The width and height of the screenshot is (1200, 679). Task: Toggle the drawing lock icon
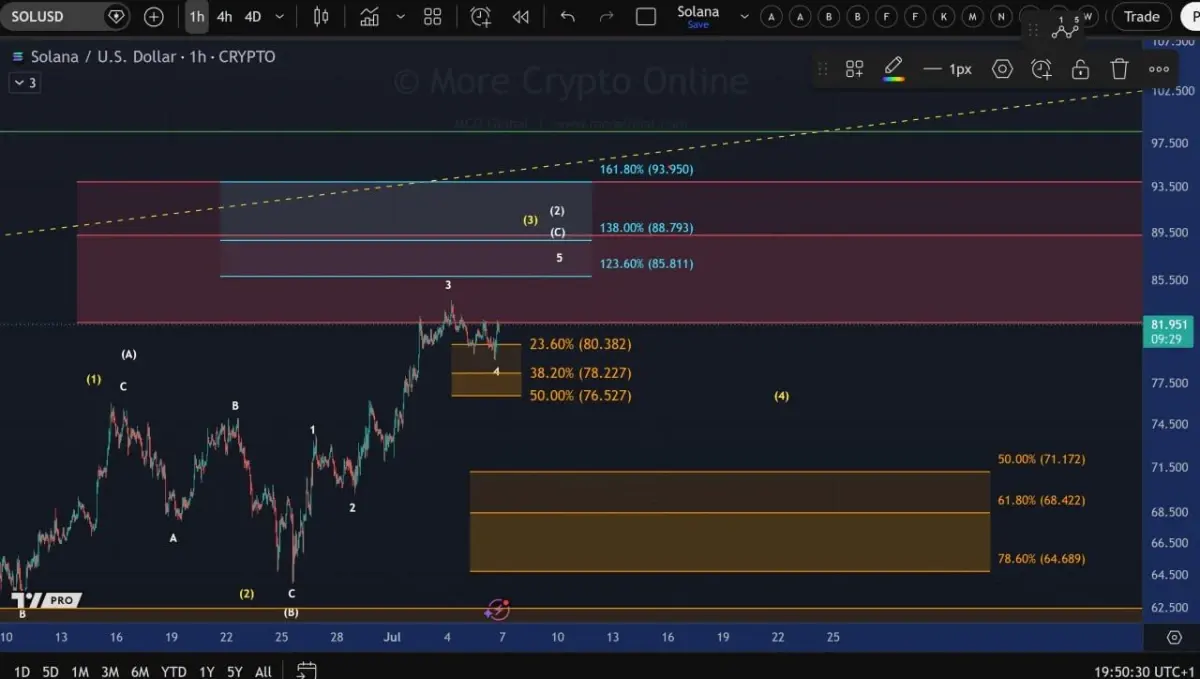pos(1080,69)
